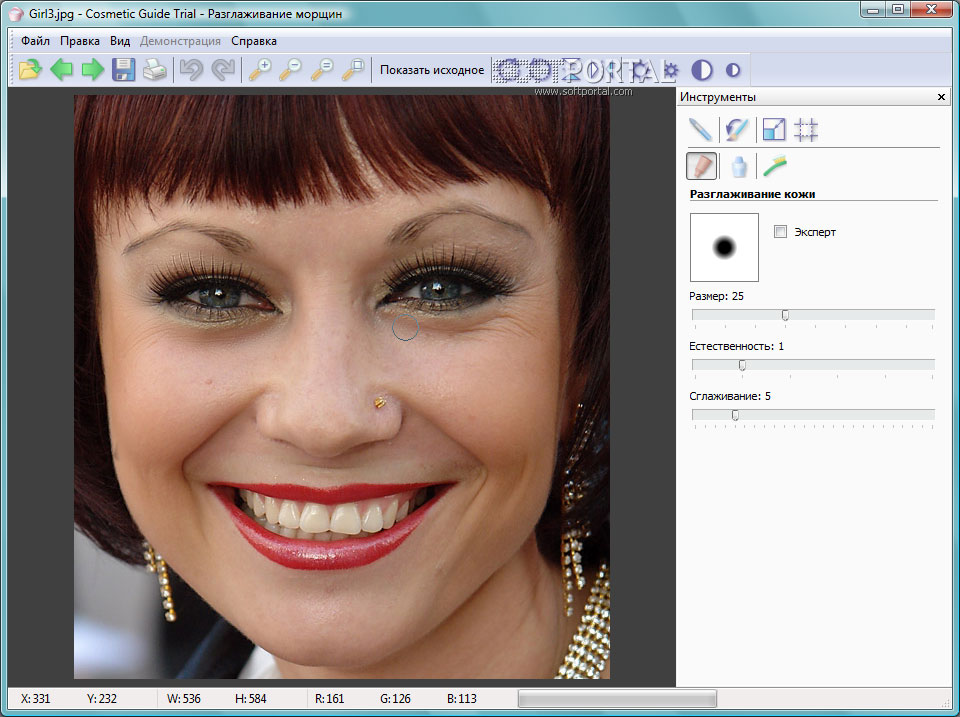Click the Сглаживание slider handle
This screenshot has height=717, width=960.
coord(736,415)
